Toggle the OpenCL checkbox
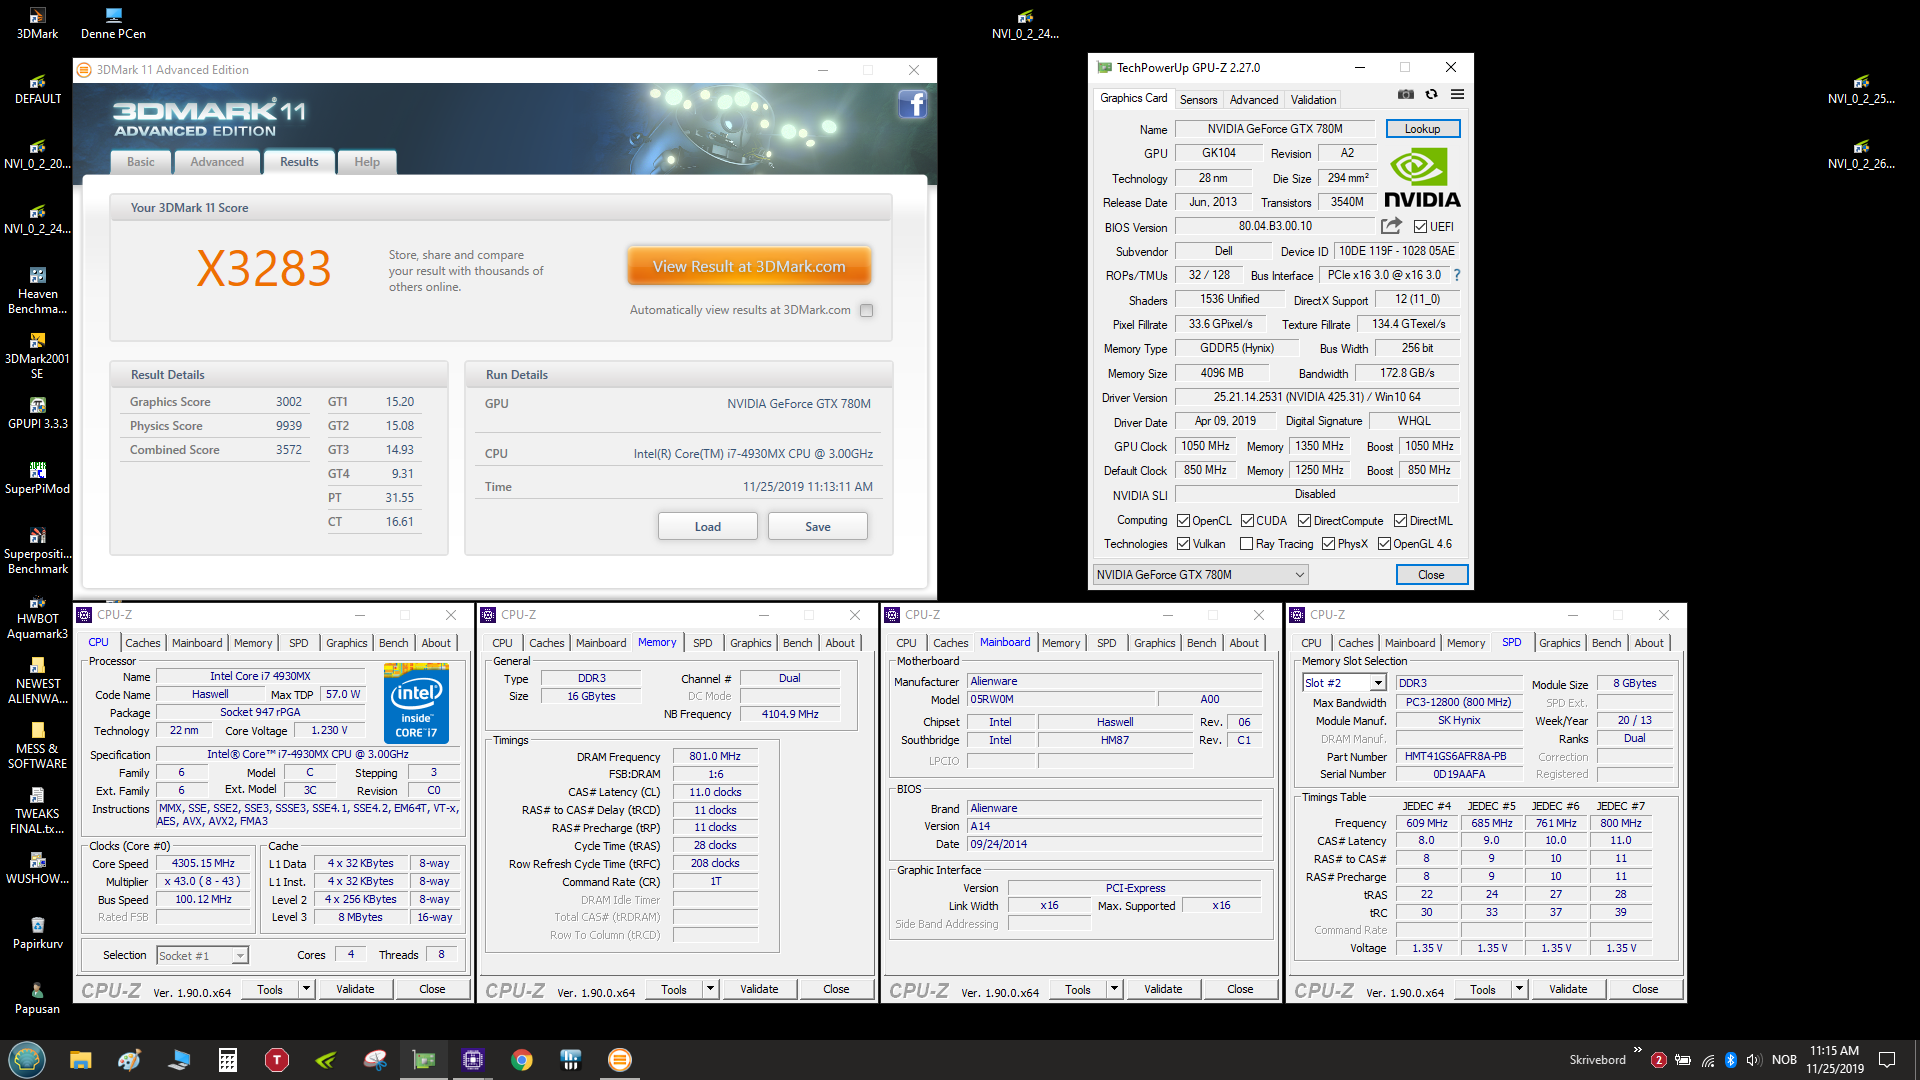Screen dimensions: 1920x1080 [x=1183, y=521]
